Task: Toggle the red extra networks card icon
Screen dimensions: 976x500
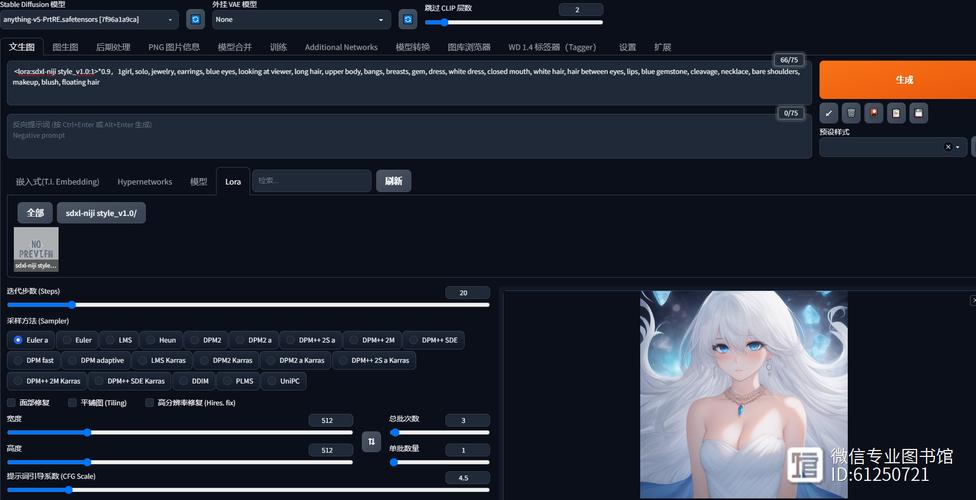Action: (x=873, y=113)
